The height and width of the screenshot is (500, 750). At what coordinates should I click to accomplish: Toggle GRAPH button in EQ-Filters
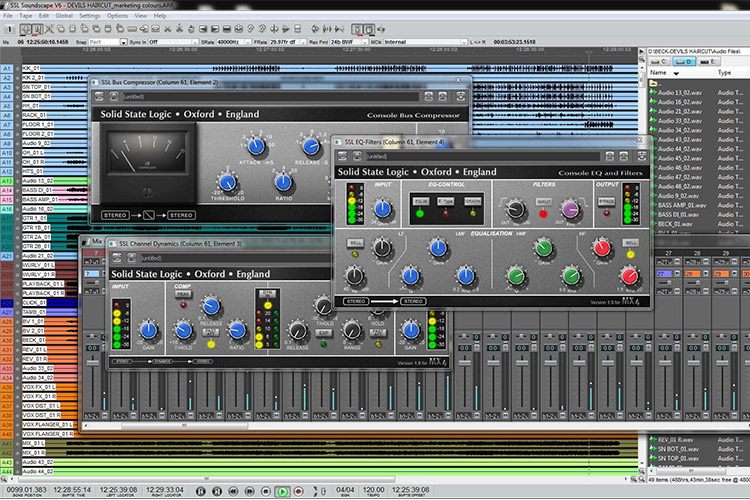point(473,202)
